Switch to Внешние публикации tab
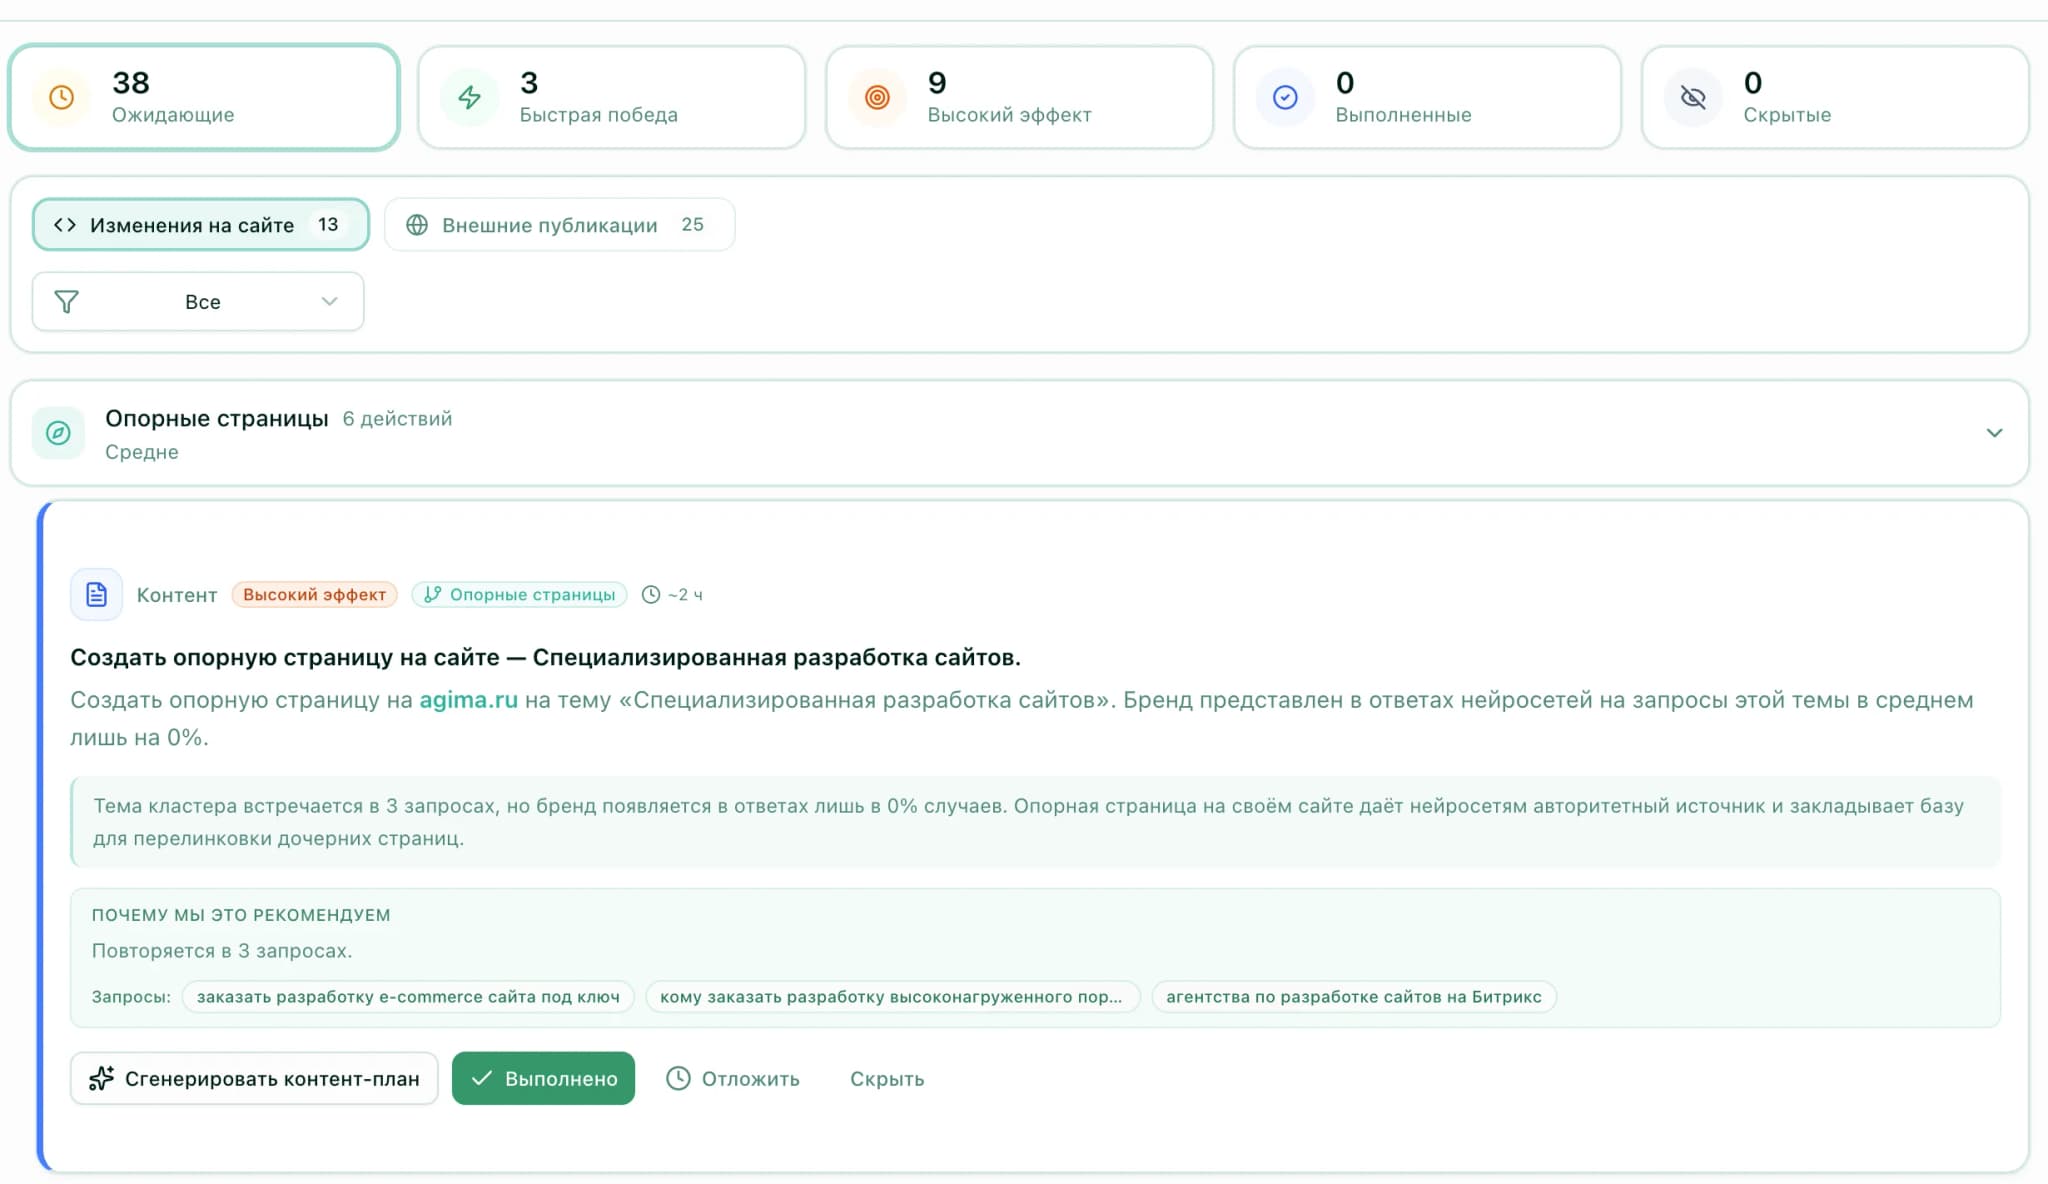The width and height of the screenshot is (2048, 1184). [559, 225]
